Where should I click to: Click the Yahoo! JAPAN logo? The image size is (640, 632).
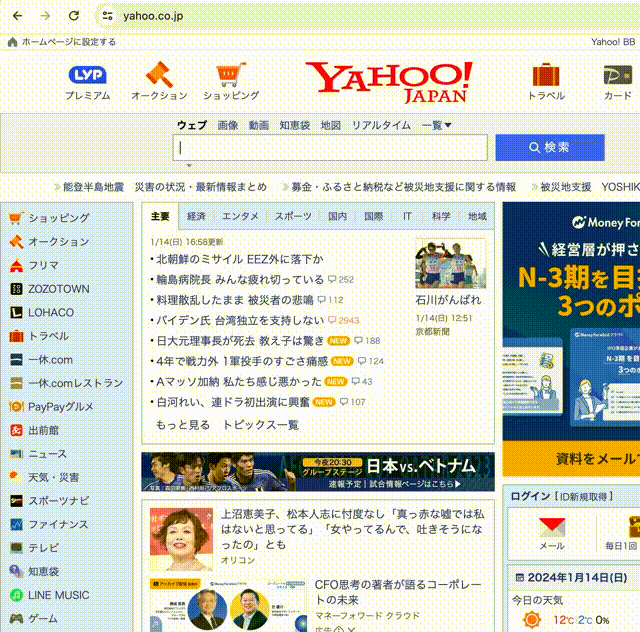[x=389, y=82]
